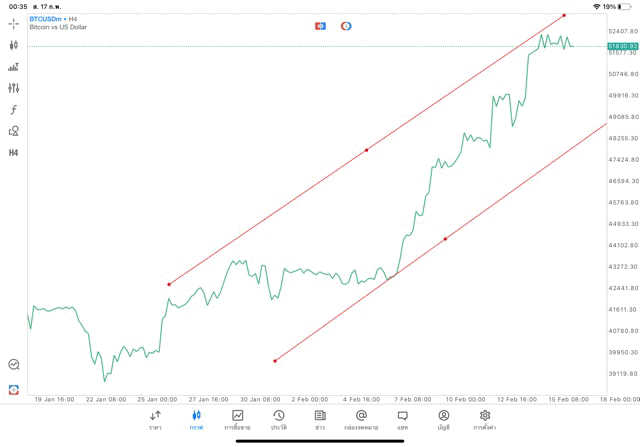Switch to the ราคา quotes tab
The width and height of the screenshot is (640, 447).
[x=155, y=419]
